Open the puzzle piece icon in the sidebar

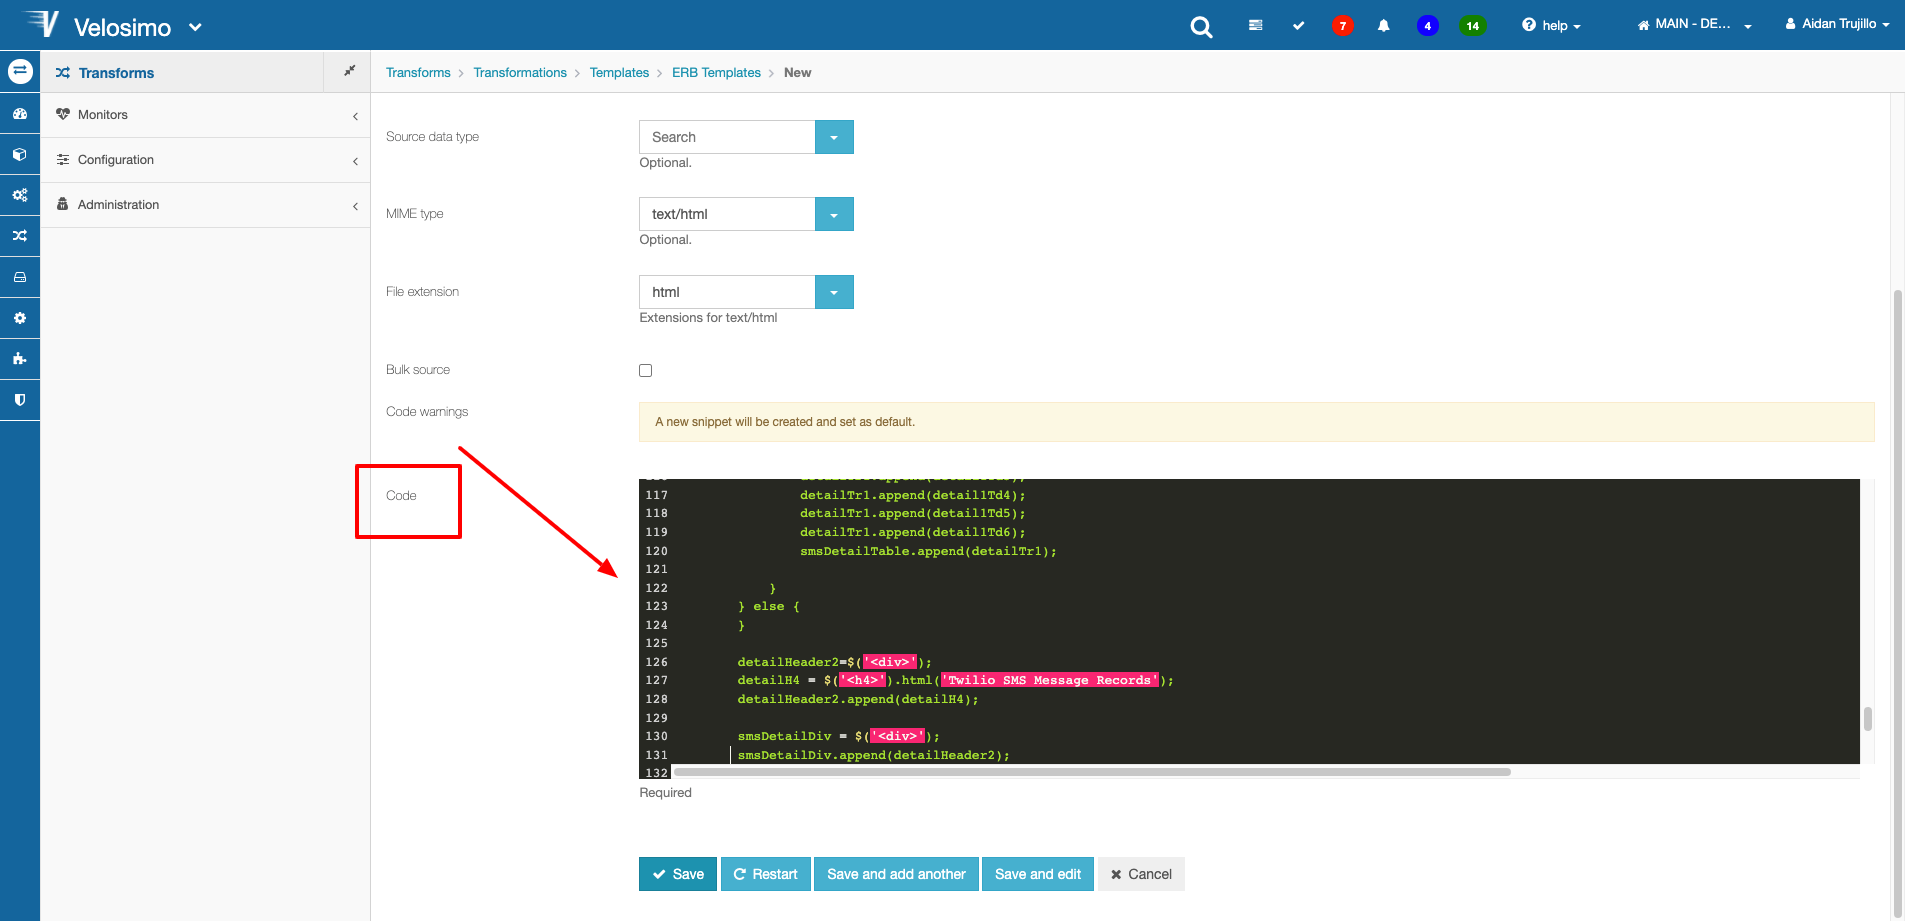20,359
